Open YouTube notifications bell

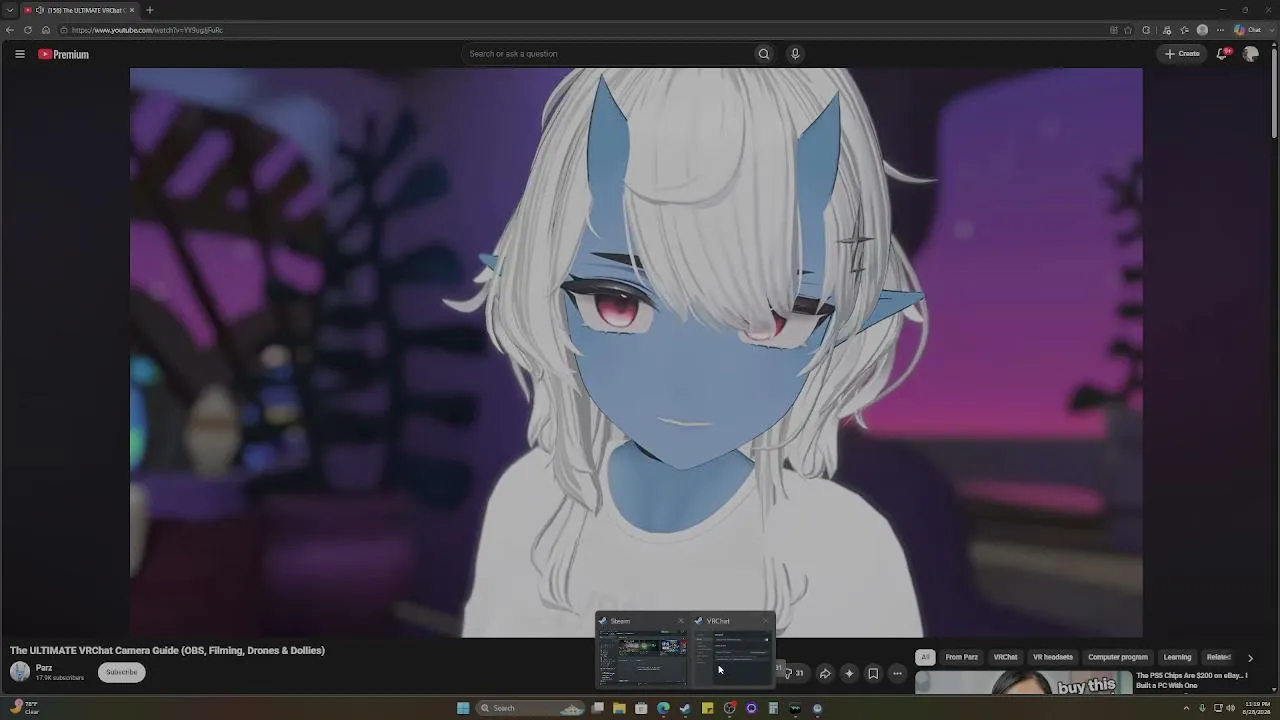pos(1222,54)
